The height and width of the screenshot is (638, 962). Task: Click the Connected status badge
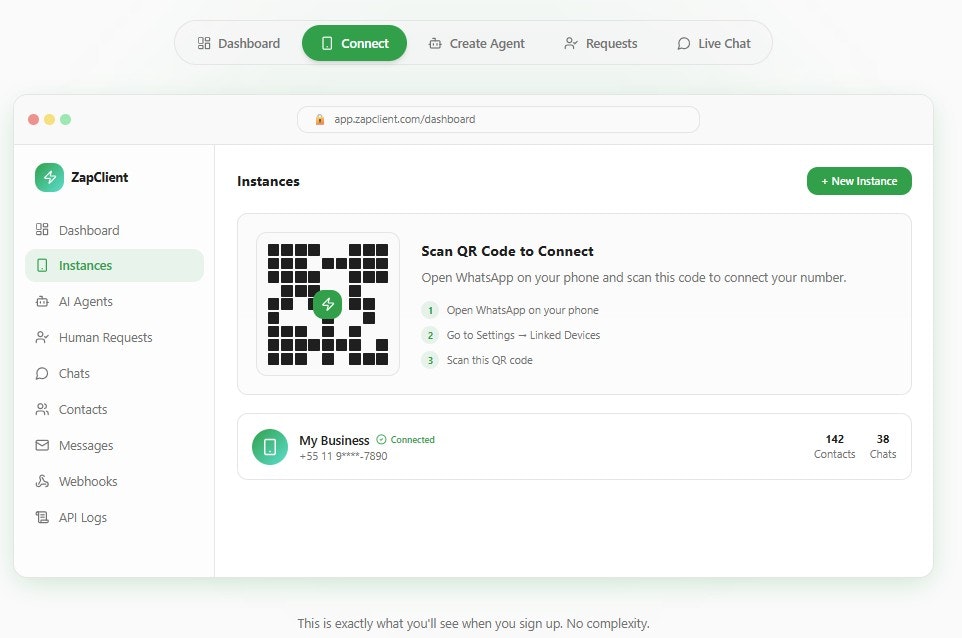(x=406, y=439)
